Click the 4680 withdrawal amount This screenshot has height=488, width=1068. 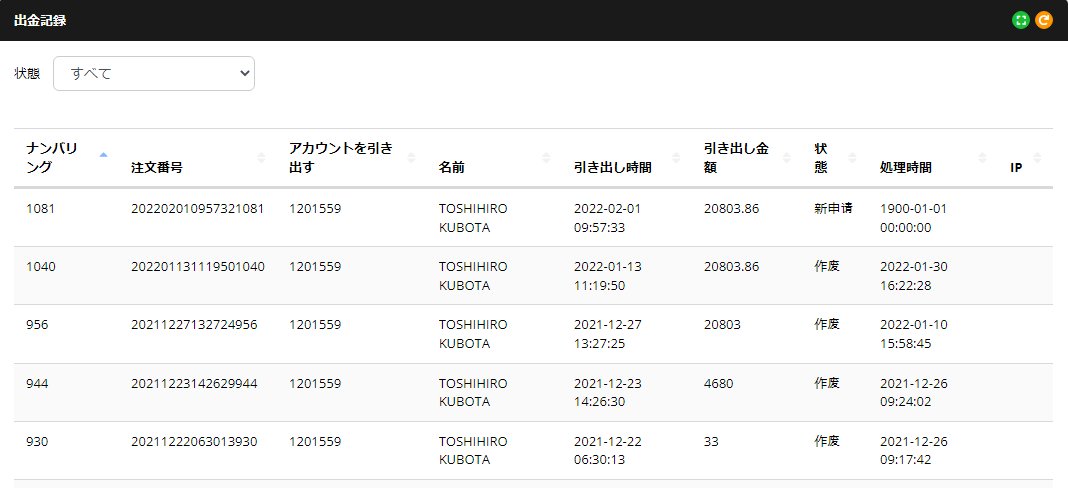point(718,382)
